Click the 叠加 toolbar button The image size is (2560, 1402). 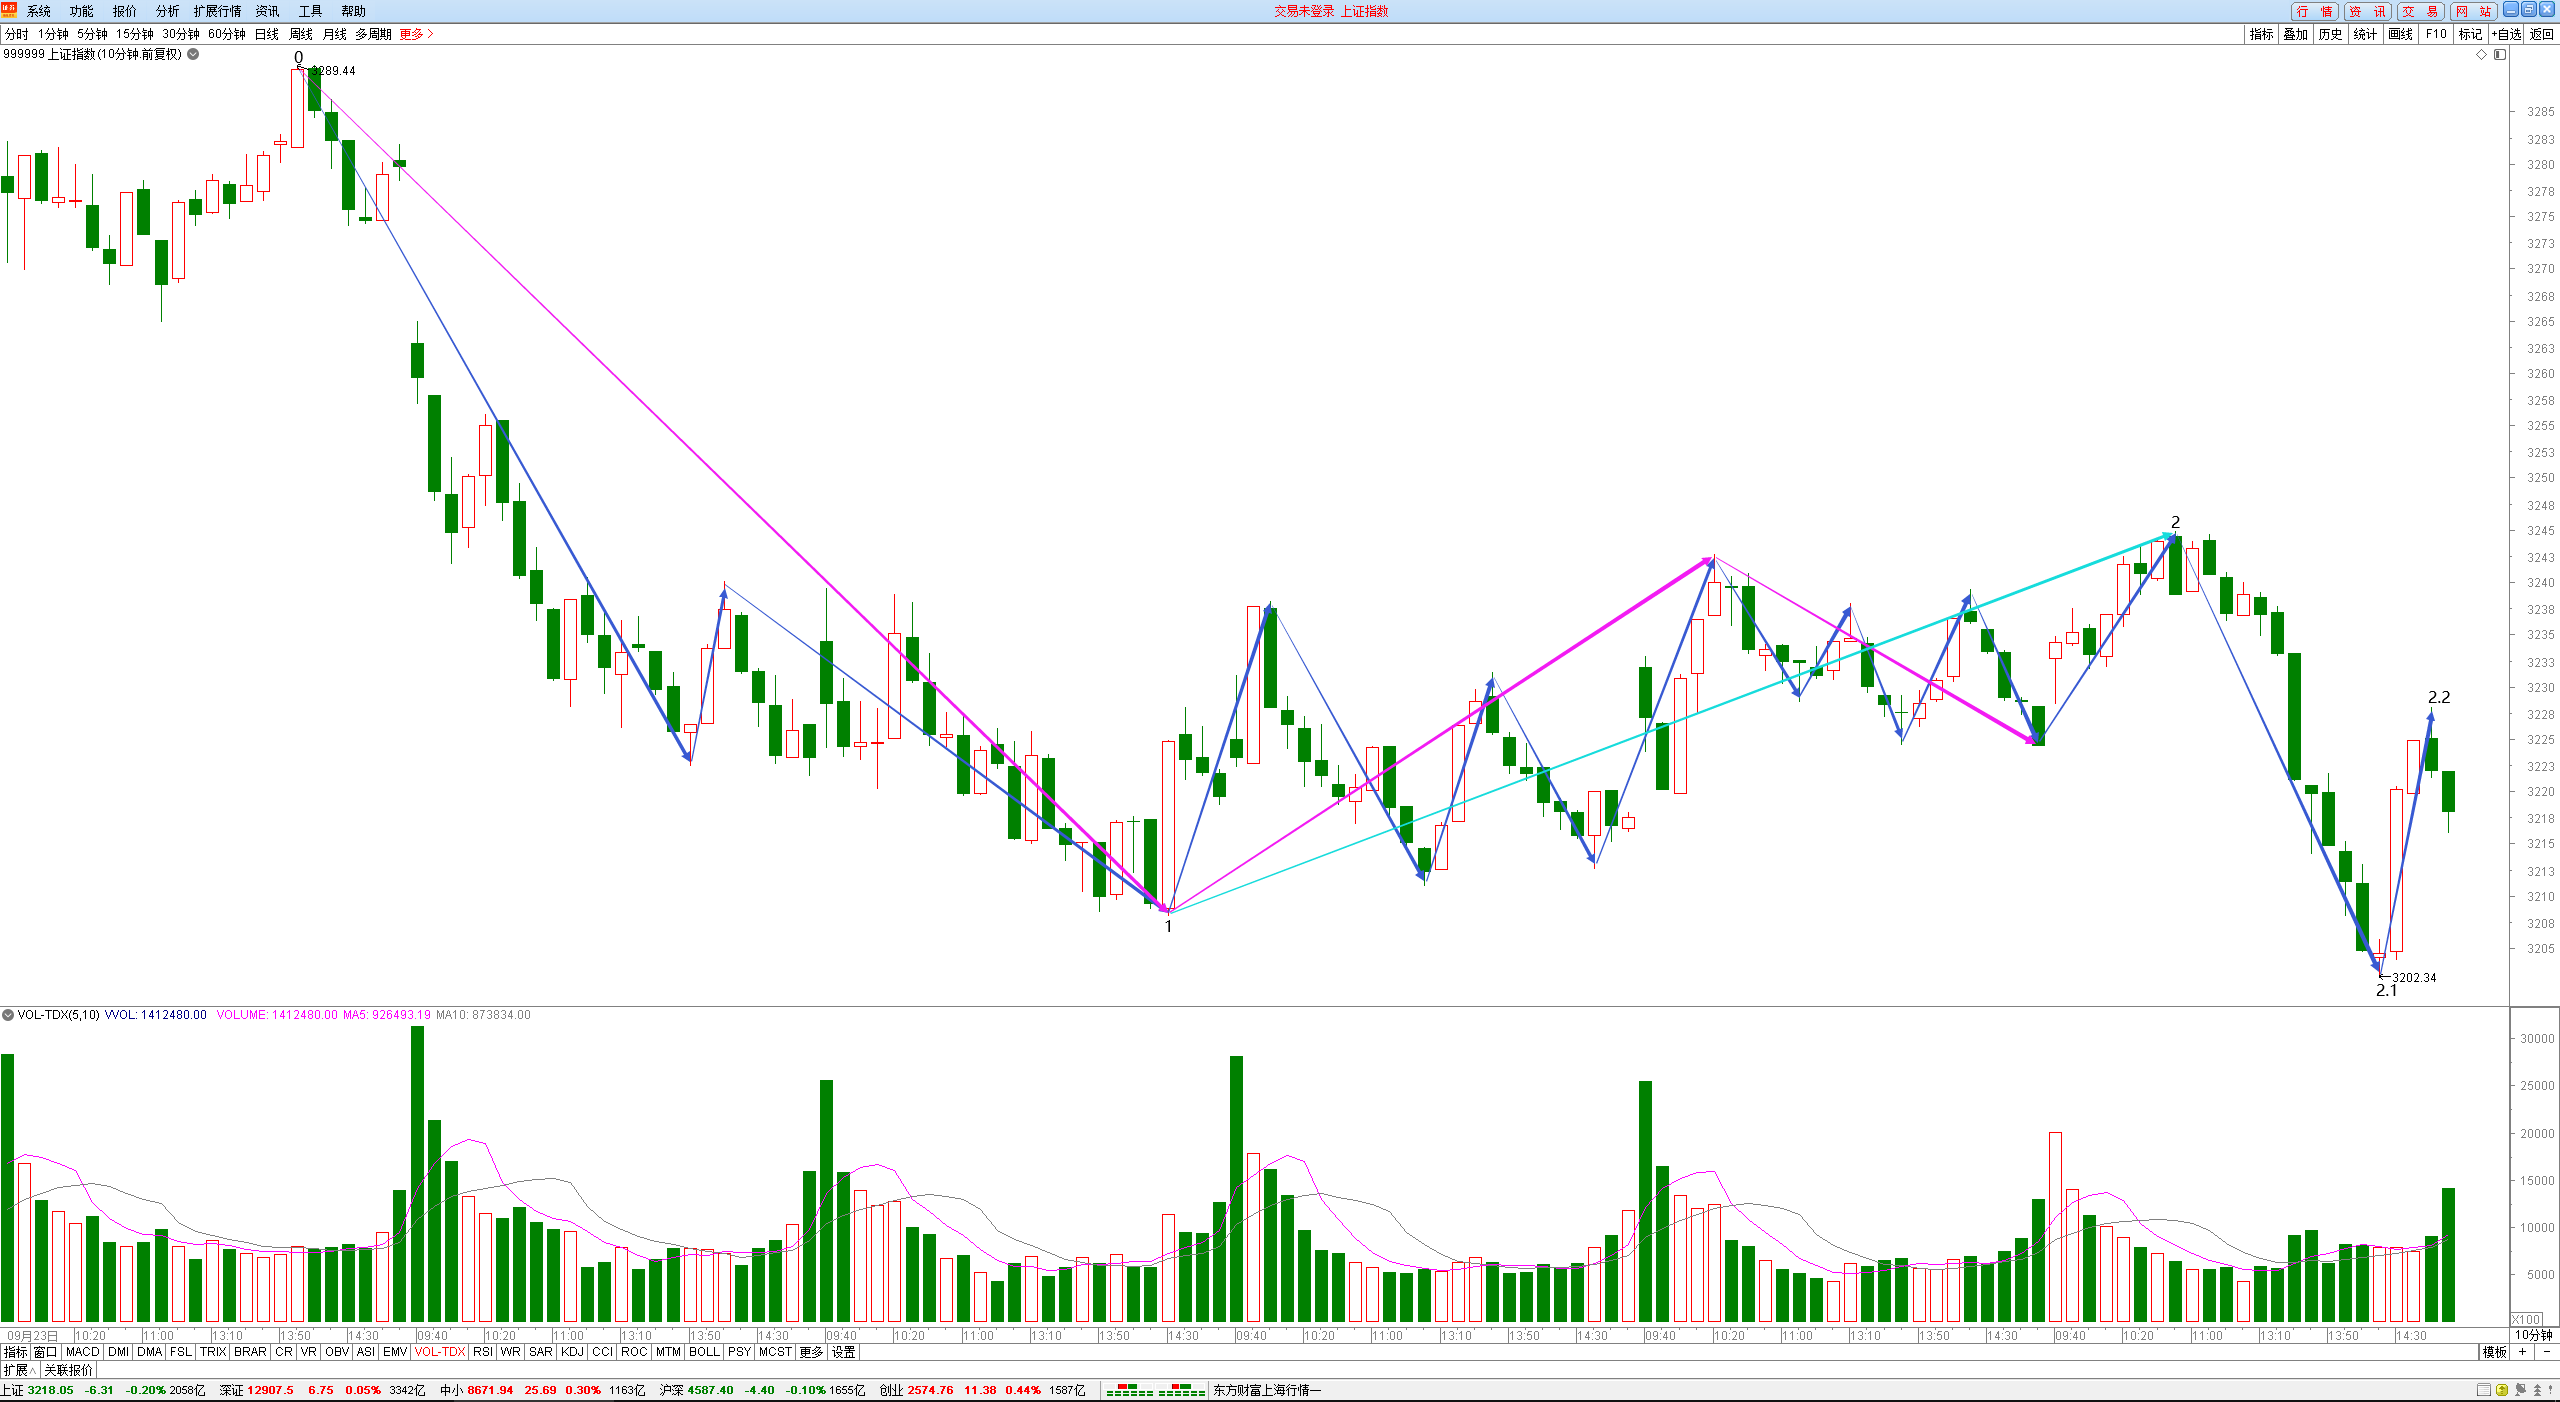(x=2296, y=34)
